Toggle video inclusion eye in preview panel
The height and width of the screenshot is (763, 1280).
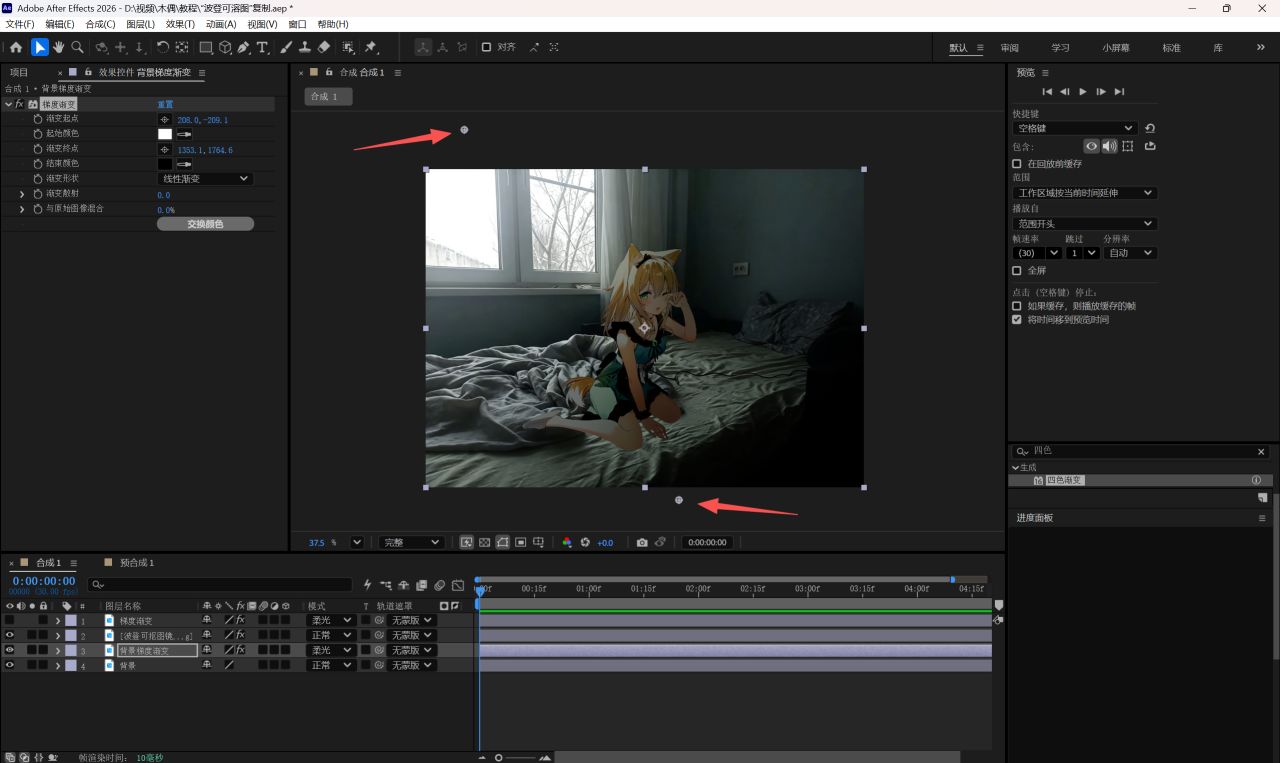click(x=1091, y=146)
